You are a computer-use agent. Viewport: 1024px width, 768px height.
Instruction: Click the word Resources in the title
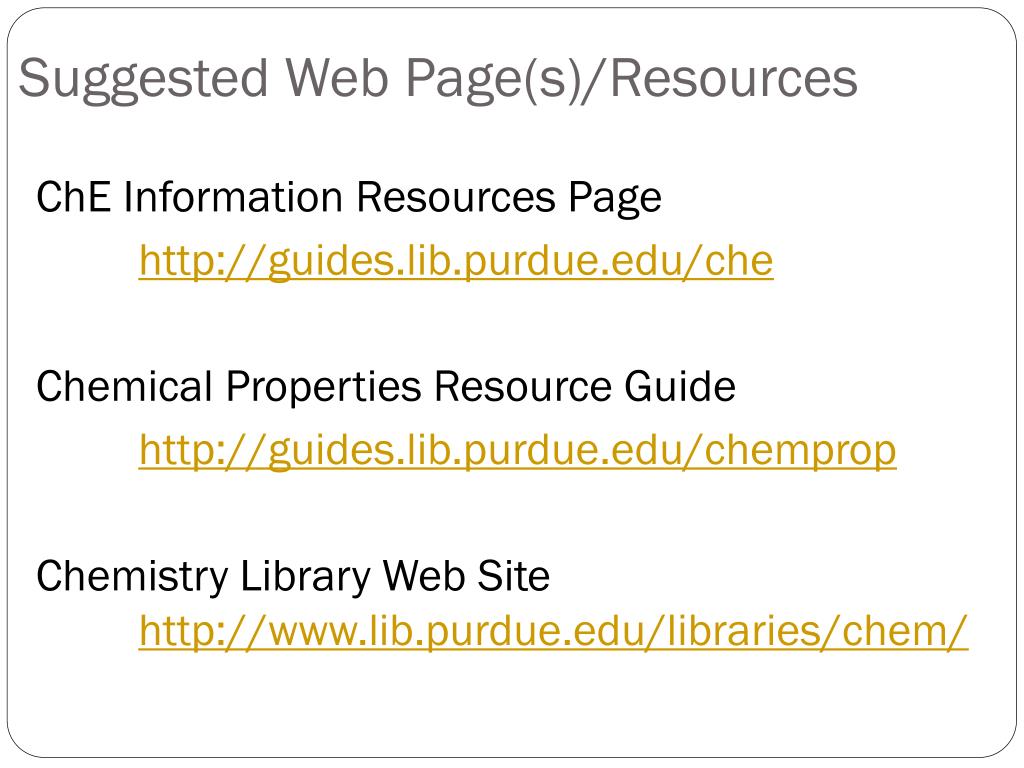pyautogui.click(x=733, y=78)
